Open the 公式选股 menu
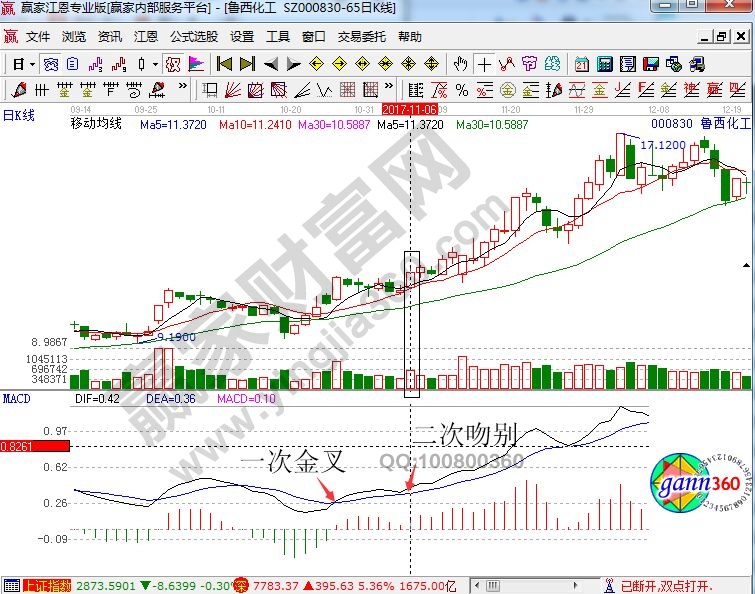The image size is (755, 594). click(194, 37)
